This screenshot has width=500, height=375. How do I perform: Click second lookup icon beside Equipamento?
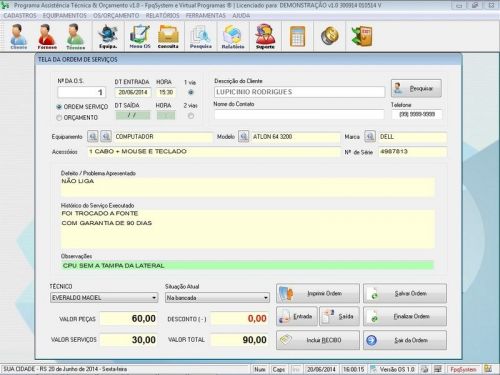click(x=106, y=136)
